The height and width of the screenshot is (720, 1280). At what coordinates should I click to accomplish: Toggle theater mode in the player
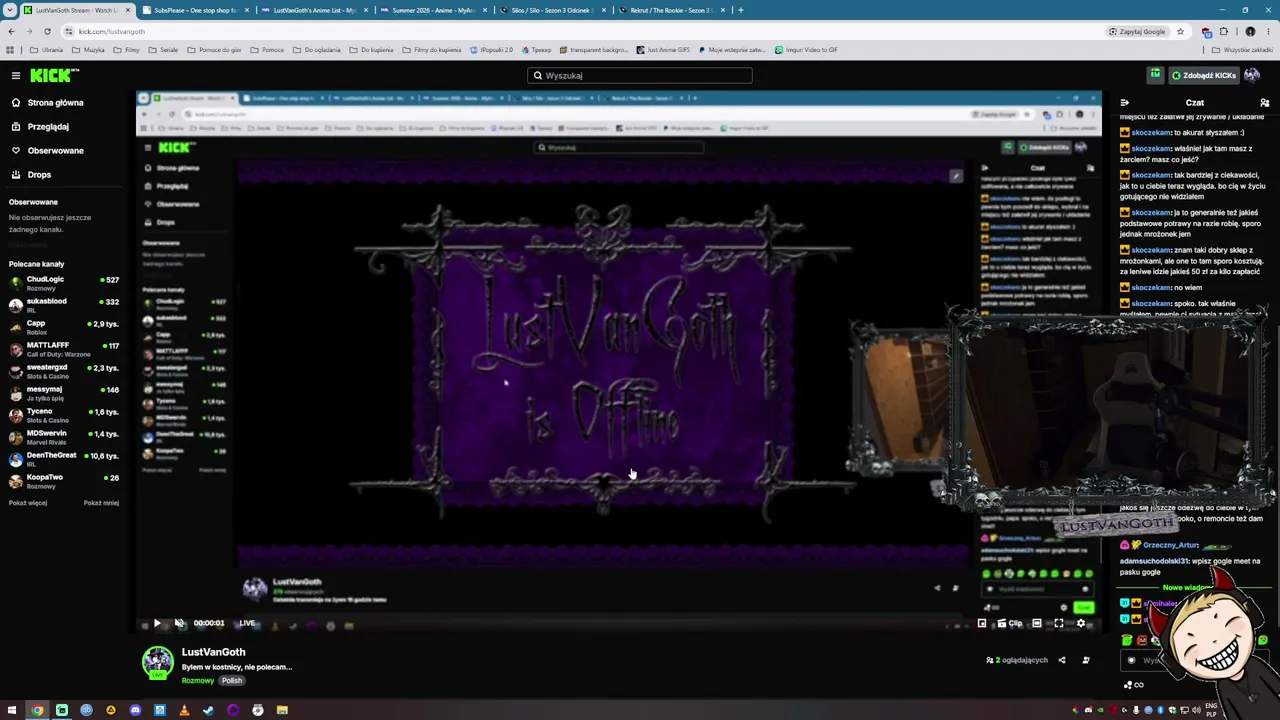click(1037, 623)
